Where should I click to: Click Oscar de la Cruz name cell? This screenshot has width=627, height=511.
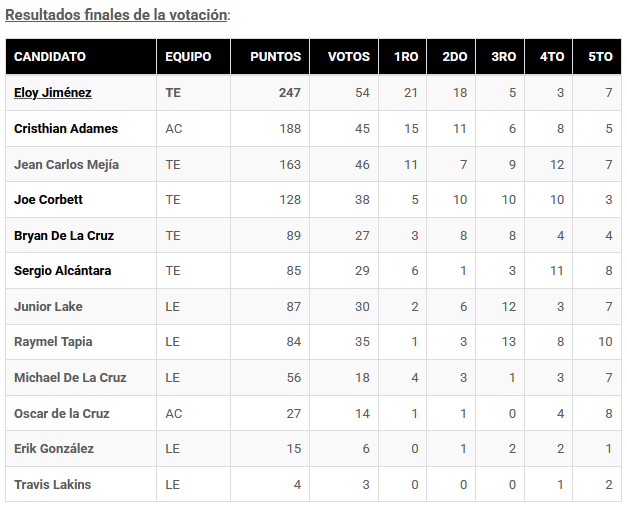(62, 414)
